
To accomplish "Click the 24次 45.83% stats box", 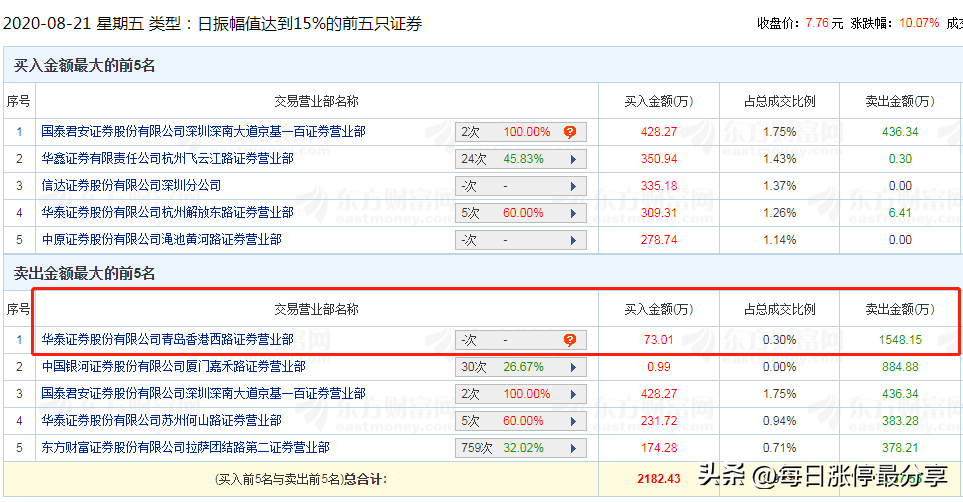I will tap(521, 159).
